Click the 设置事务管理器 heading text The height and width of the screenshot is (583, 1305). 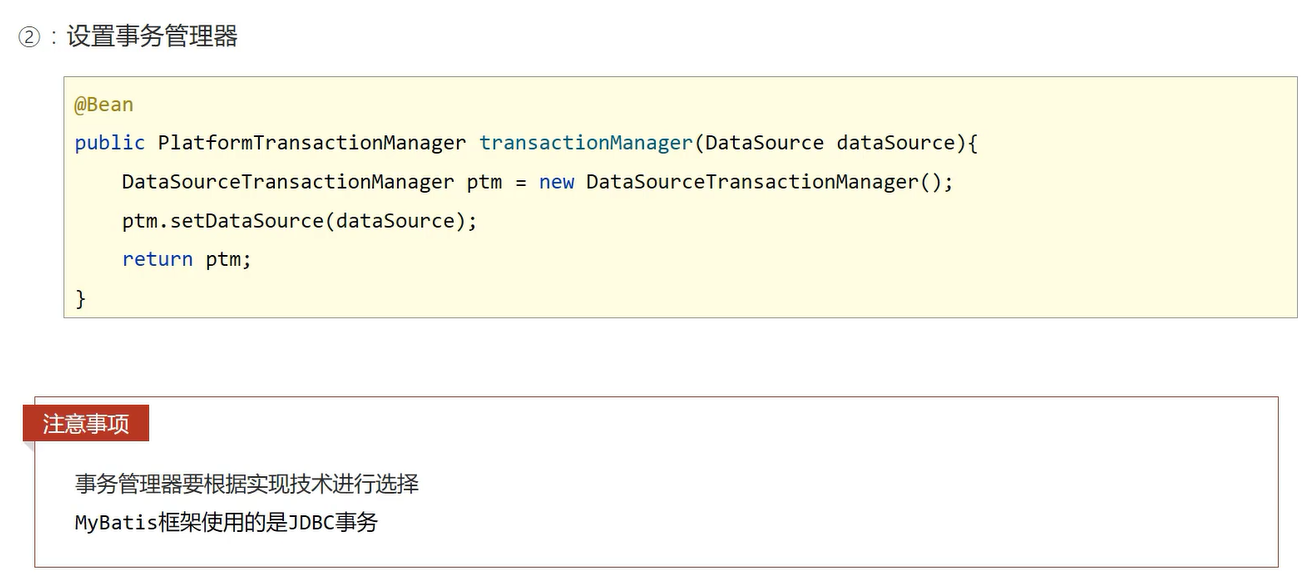(x=152, y=37)
